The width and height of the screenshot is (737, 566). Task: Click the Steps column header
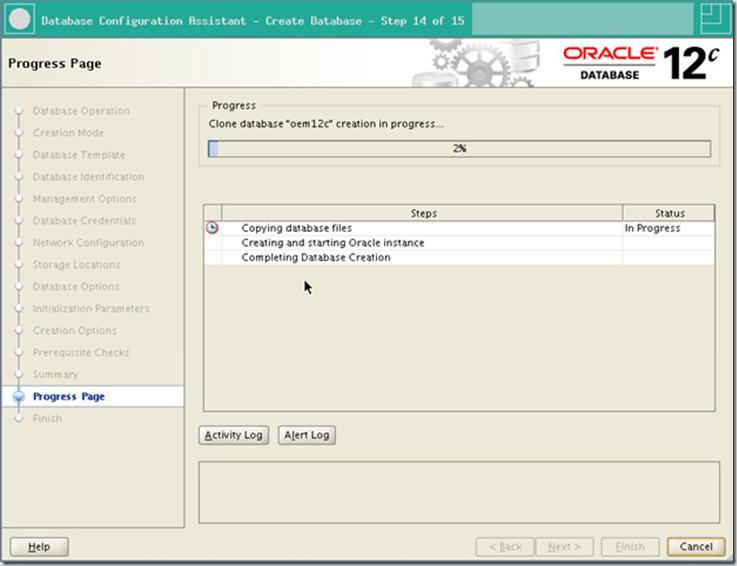[423, 213]
